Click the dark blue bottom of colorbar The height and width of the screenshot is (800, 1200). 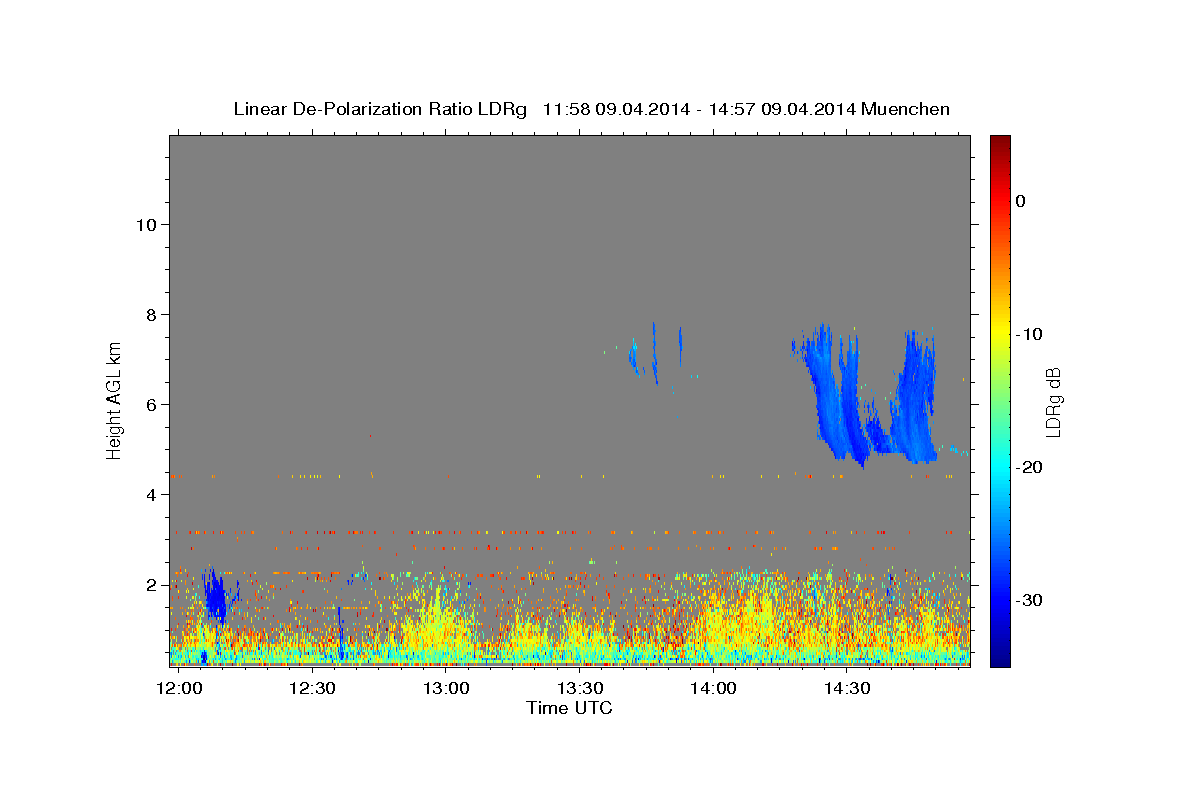point(999,655)
